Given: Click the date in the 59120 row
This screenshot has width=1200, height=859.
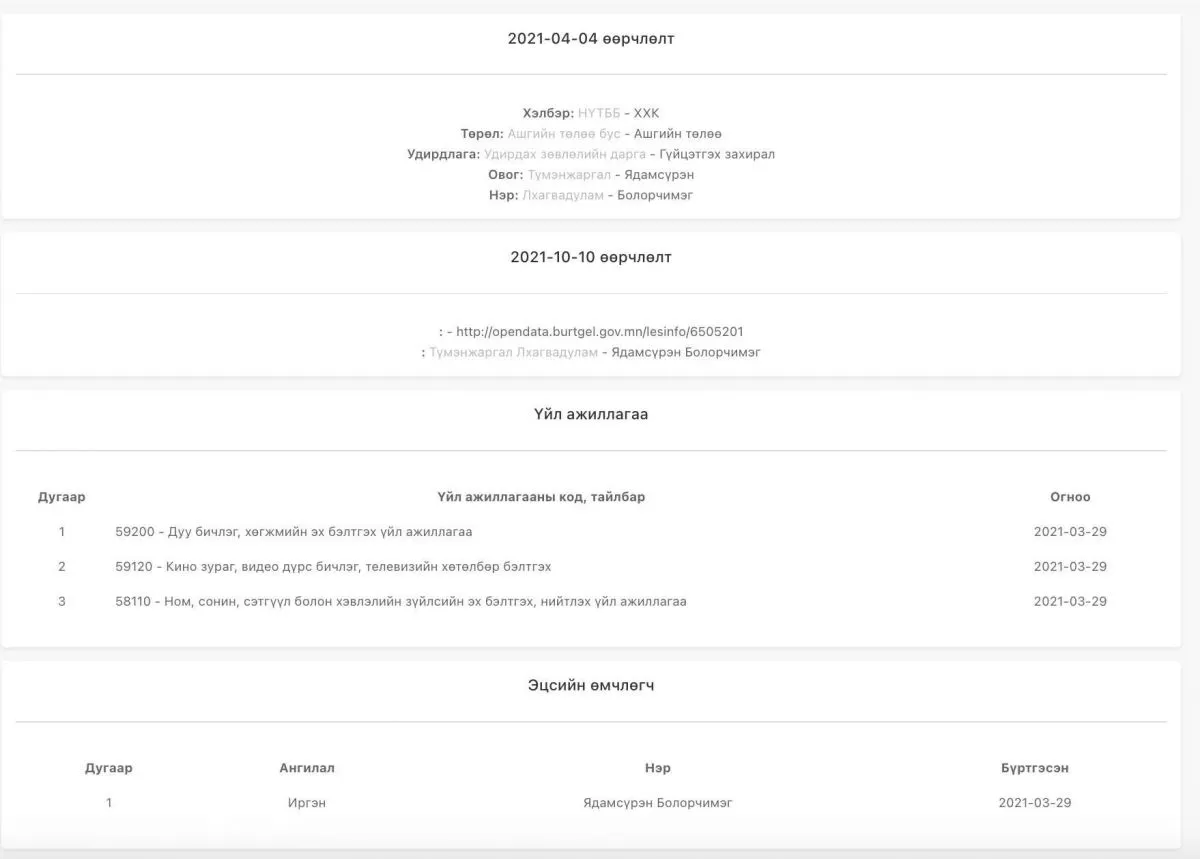Looking at the screenshot, I should tap(1070, 567).
